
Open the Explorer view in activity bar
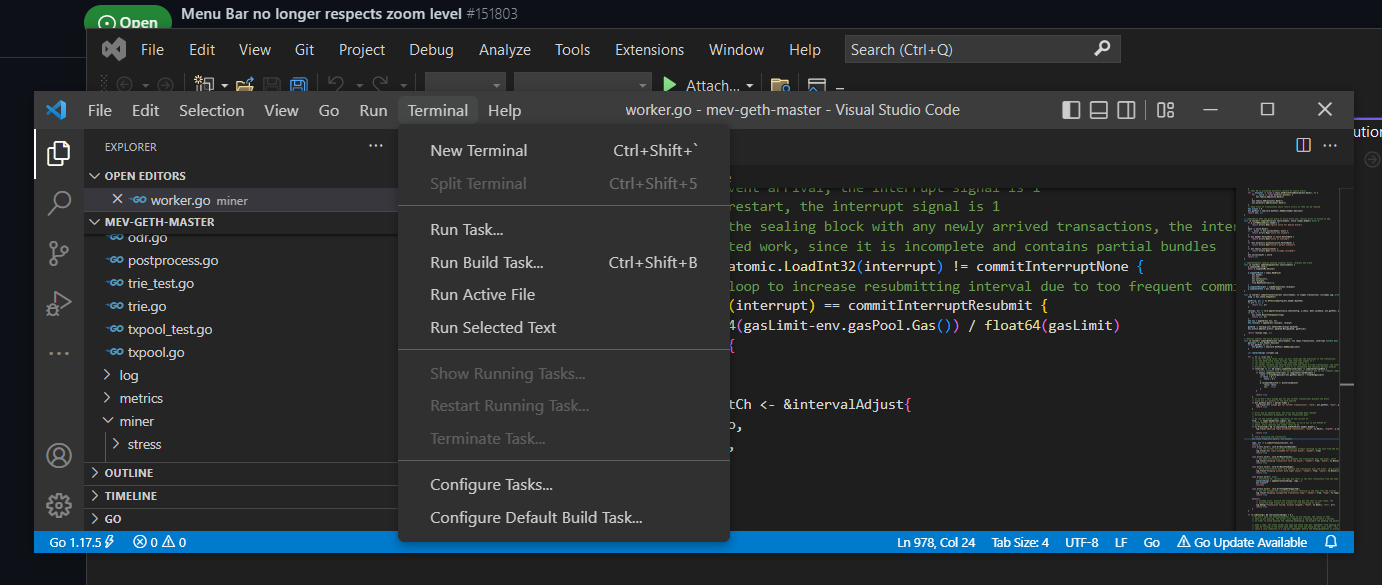coord(59,153)
